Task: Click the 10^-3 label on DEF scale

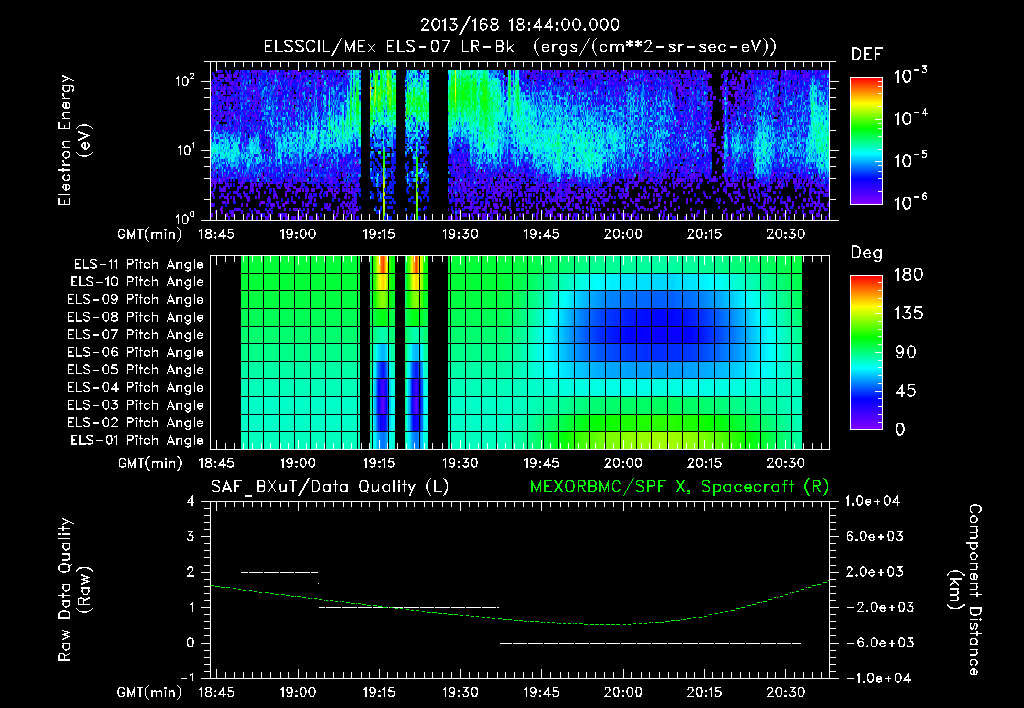Action: click(x=910, y=76)
